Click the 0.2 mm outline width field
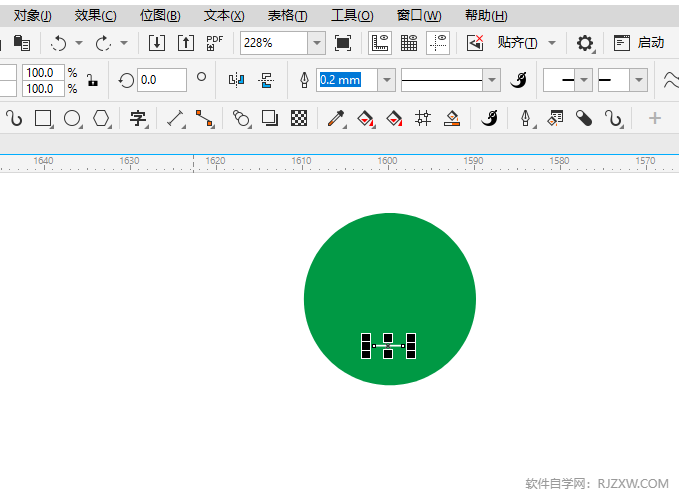The height and width of the screenshot is (501, 679). click(x=347, y=80)
